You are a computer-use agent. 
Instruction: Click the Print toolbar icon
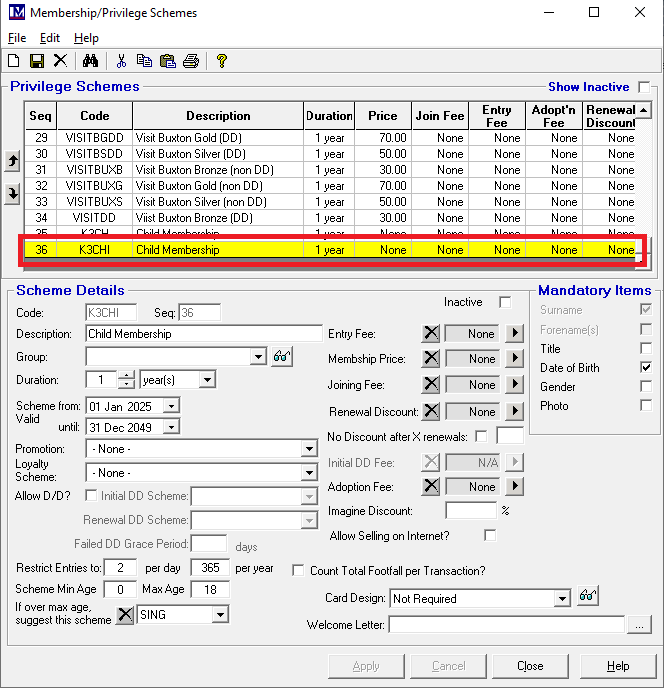pyautogui.click(x=191, y=61)
